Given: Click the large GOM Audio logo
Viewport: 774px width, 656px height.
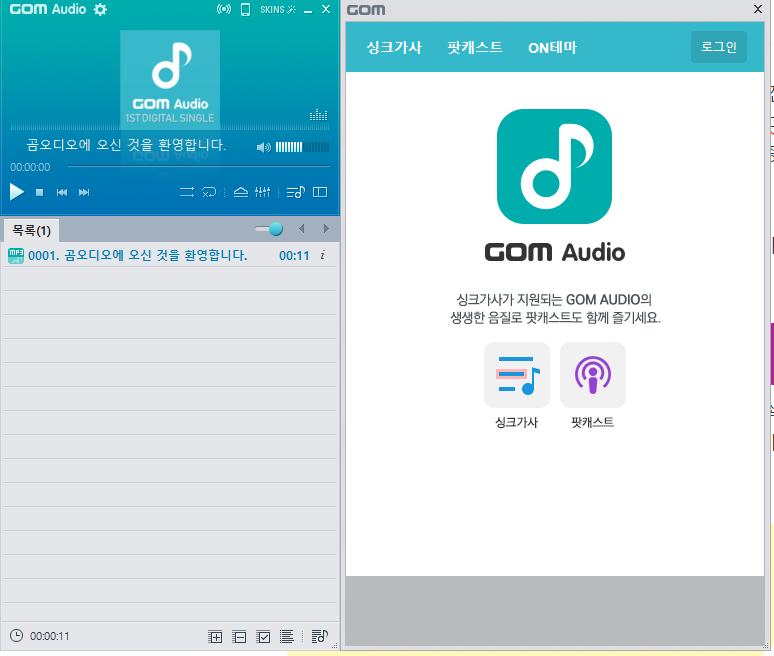Looking at the screenshot, I should tap(554, 166).
